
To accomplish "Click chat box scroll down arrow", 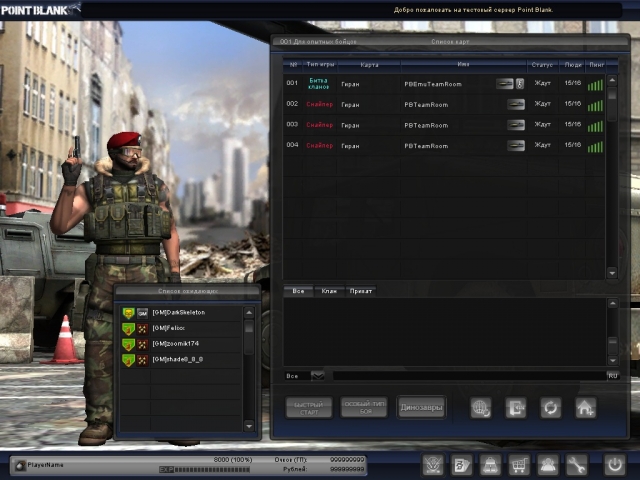I will tap(613, 360).
